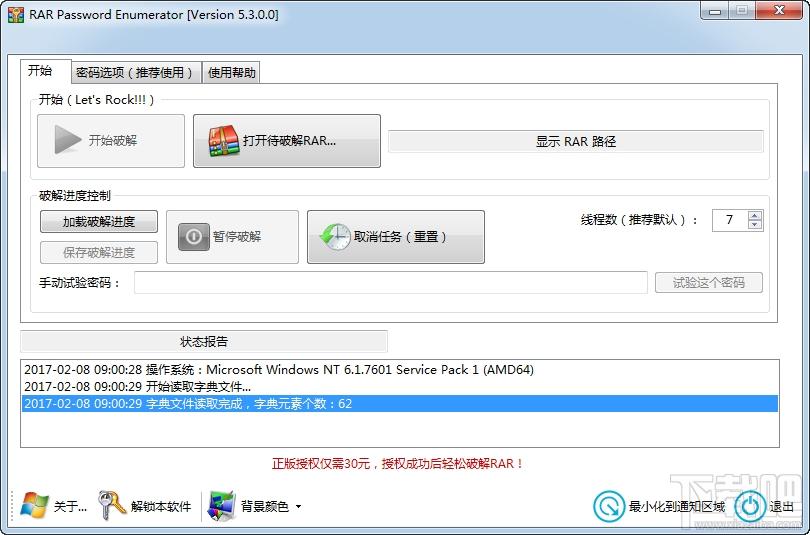810x535 pixels.
Task: Click the RAR Password Enumerator title bar icon
Action: coord(15,14)
